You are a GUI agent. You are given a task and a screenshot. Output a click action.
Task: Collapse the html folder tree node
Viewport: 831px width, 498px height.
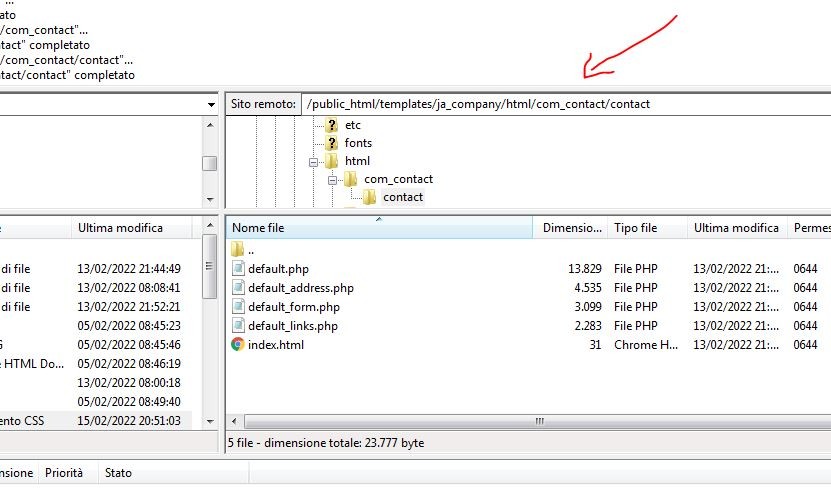[x=313, y=162]
